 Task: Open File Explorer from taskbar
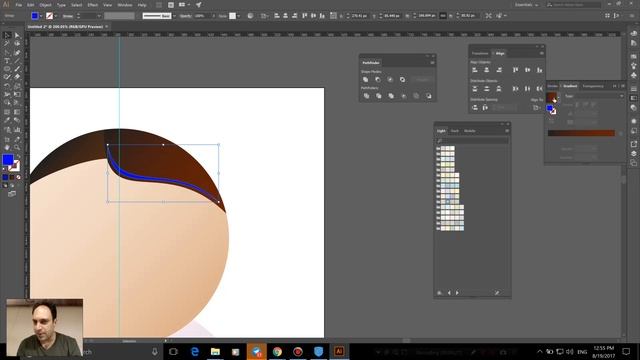click(x=215, y=351)
